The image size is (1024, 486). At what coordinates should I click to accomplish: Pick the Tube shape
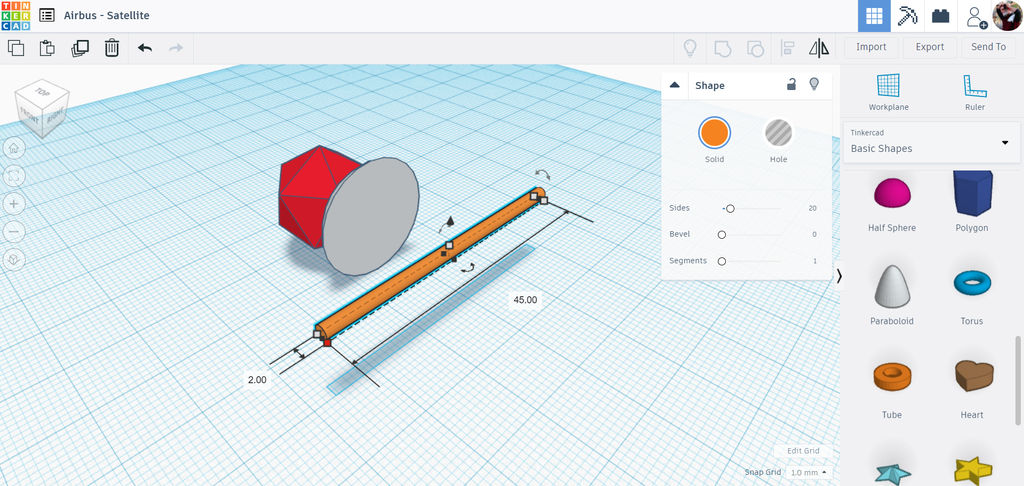pyautogui.click(x=891, y=389)
